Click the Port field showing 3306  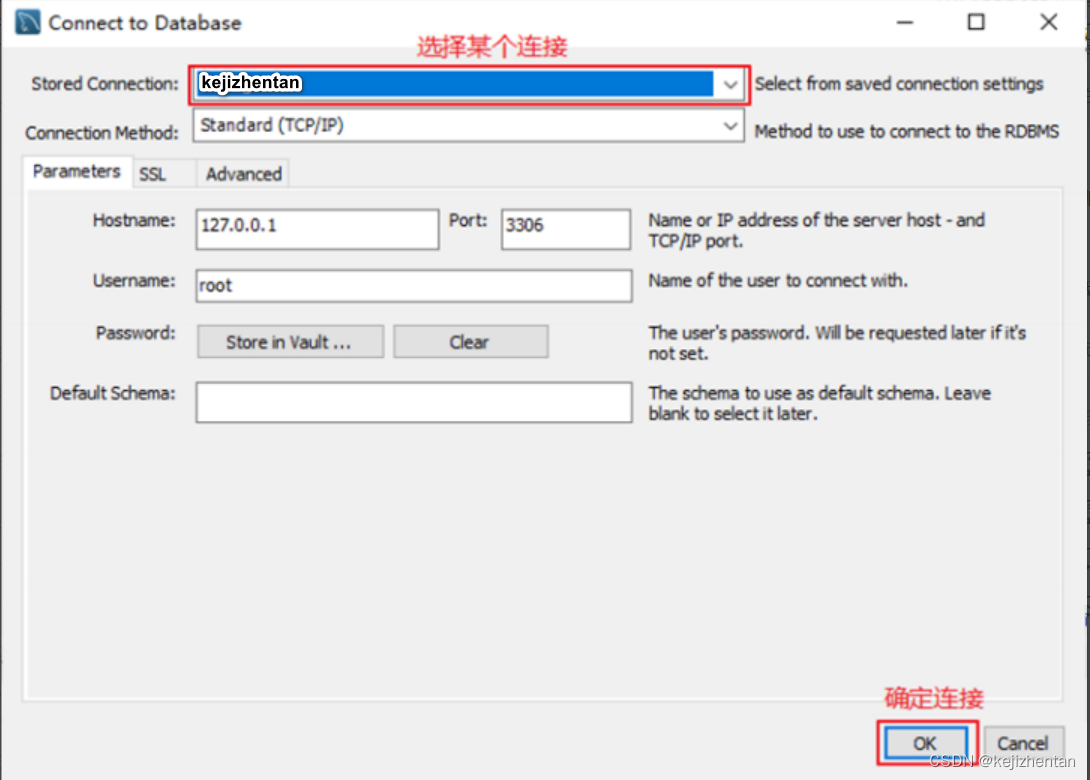[565, 229]
